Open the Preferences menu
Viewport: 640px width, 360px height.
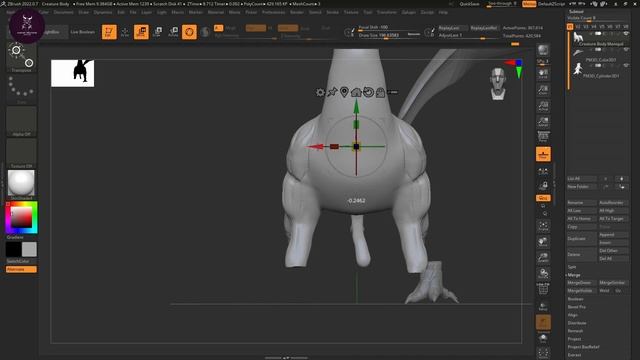click(273, 12)
